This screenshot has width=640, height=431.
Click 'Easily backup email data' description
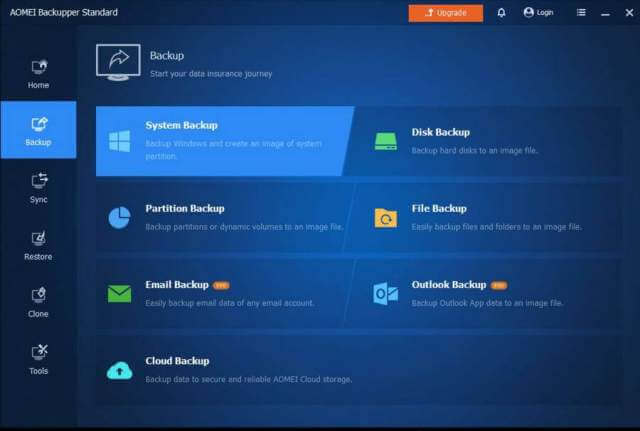click(230, 303)
